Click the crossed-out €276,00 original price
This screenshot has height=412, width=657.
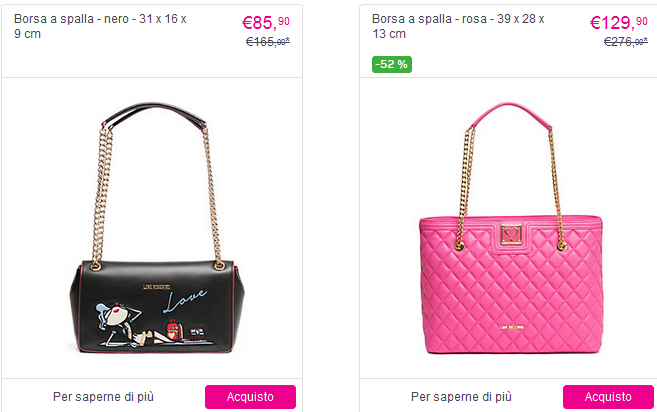pyautogui.click(x=626, y=41)
